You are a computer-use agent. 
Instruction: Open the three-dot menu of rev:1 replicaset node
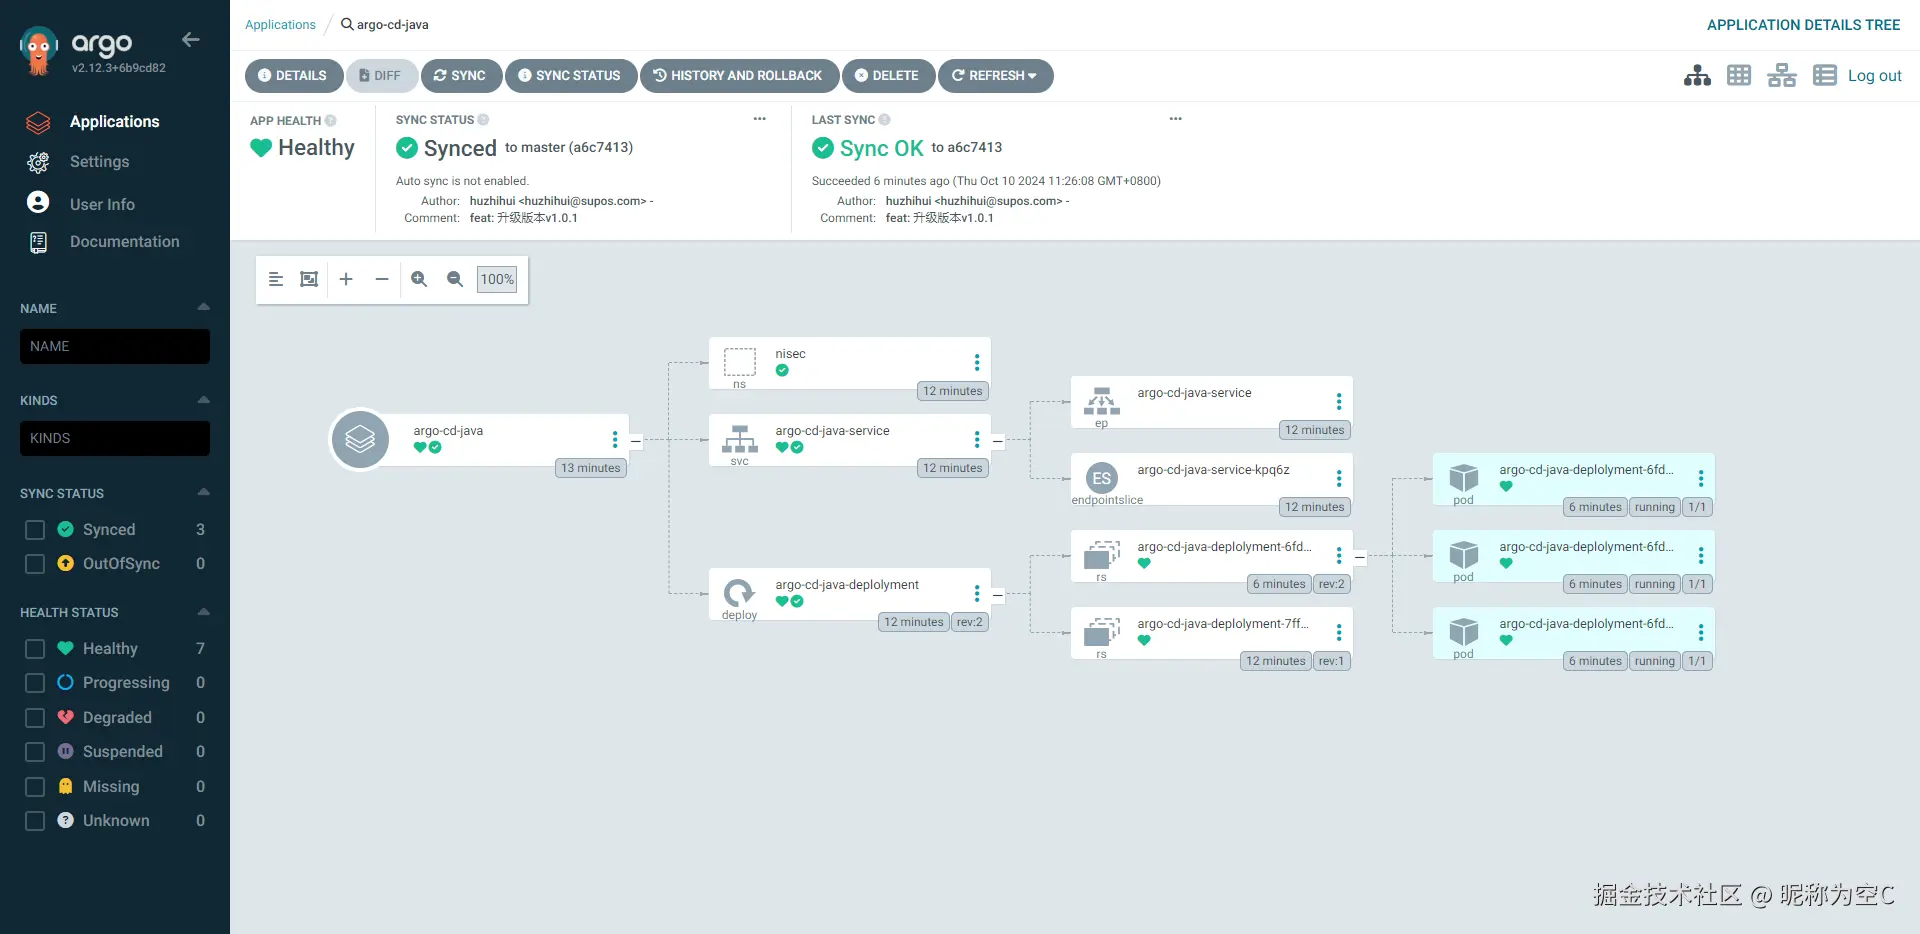click(x=1339, y=633)
